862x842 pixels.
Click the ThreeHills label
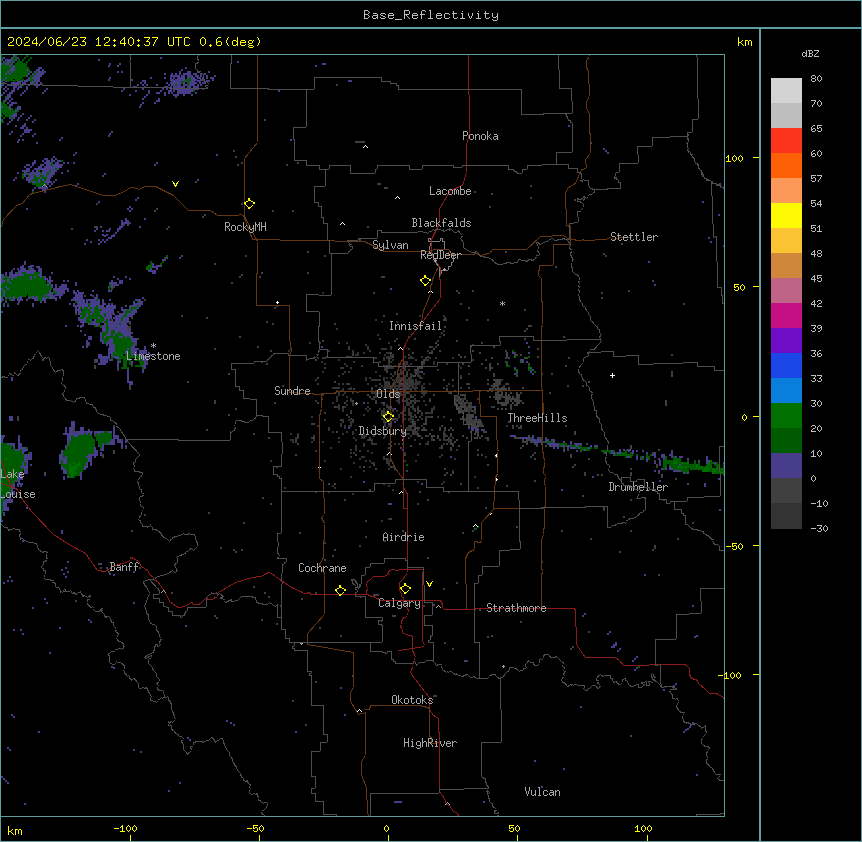[537, 418]
